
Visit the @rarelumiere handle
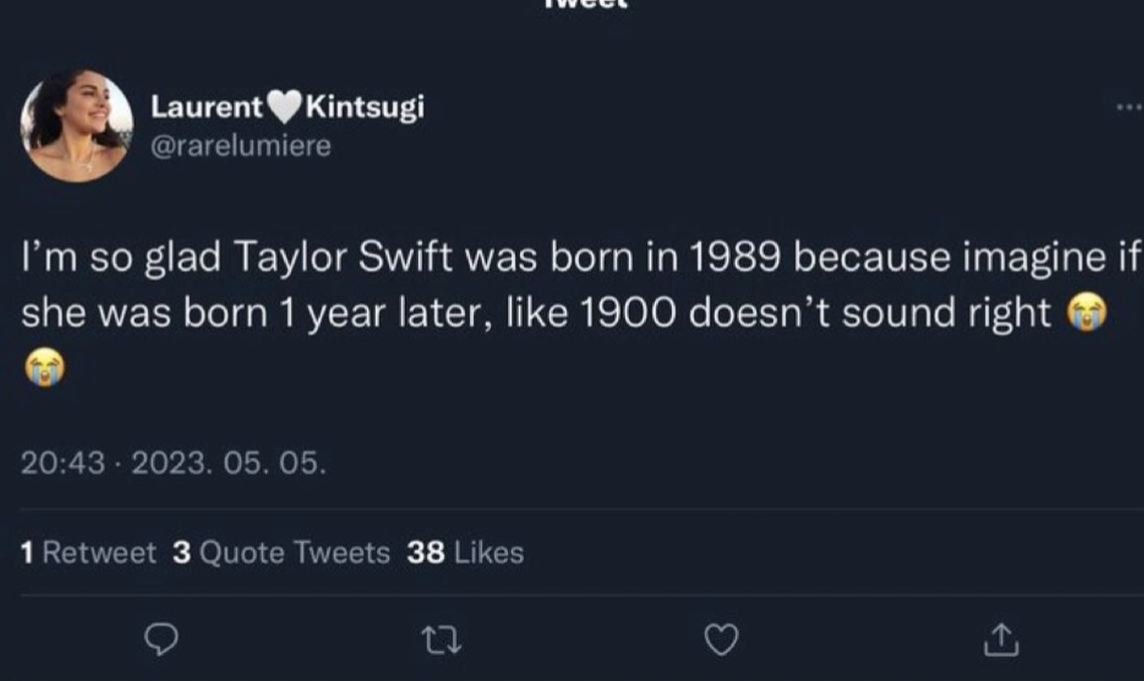[241, 146]
